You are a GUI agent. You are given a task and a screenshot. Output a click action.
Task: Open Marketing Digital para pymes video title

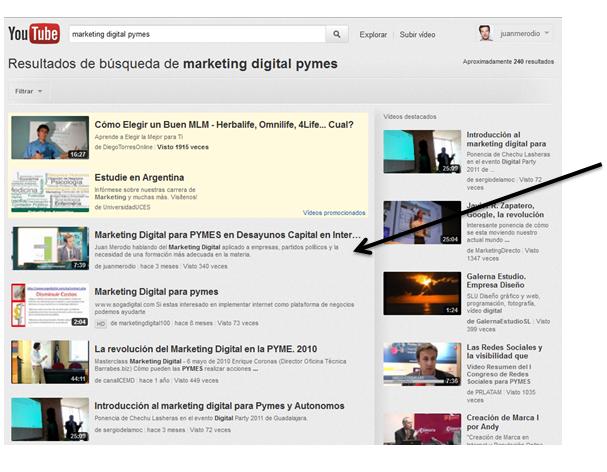tap(156, 292)
